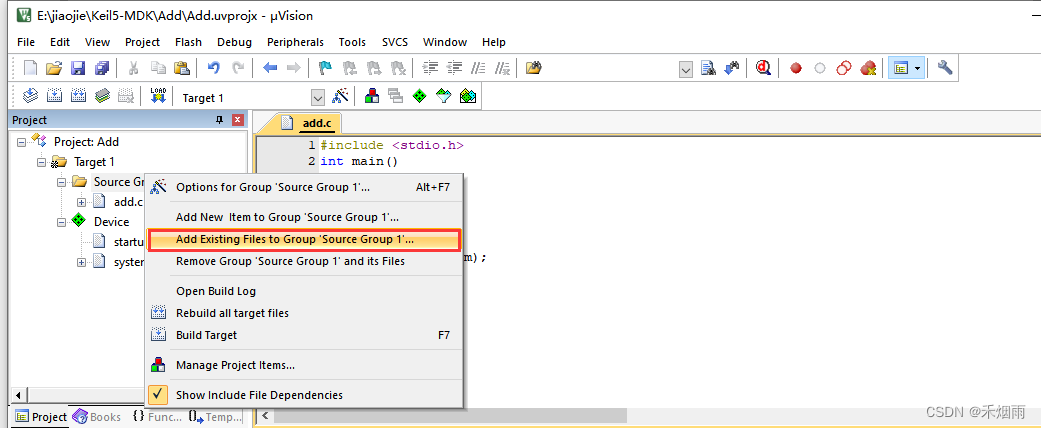
Task: Choose Add Existing Files to Group 'Source Group 1'
Action: 304,240
